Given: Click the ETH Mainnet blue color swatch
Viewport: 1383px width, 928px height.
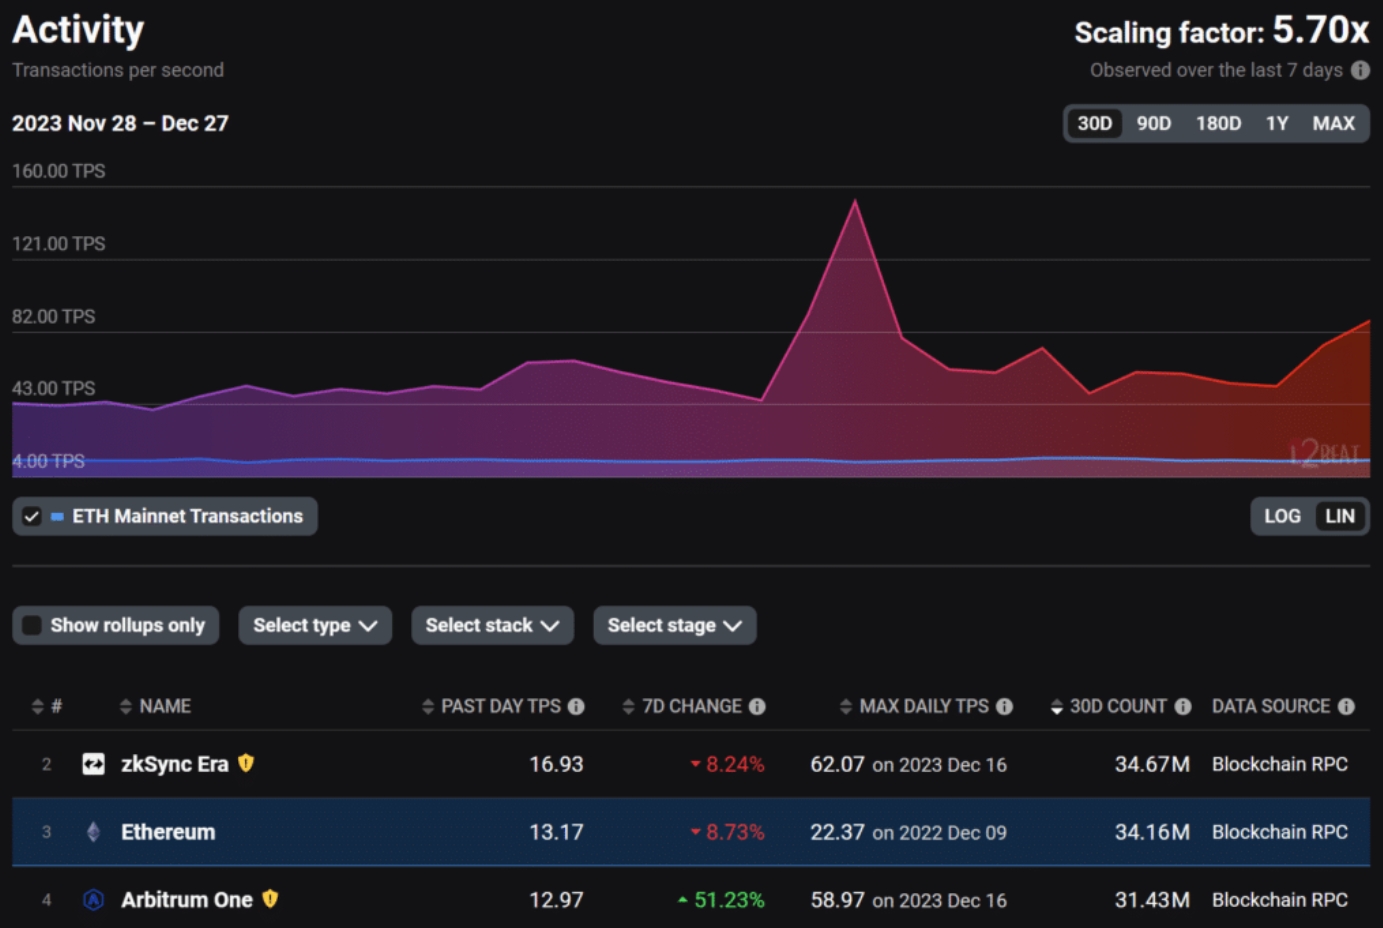Looking at the screenshot, I should 57,517.
